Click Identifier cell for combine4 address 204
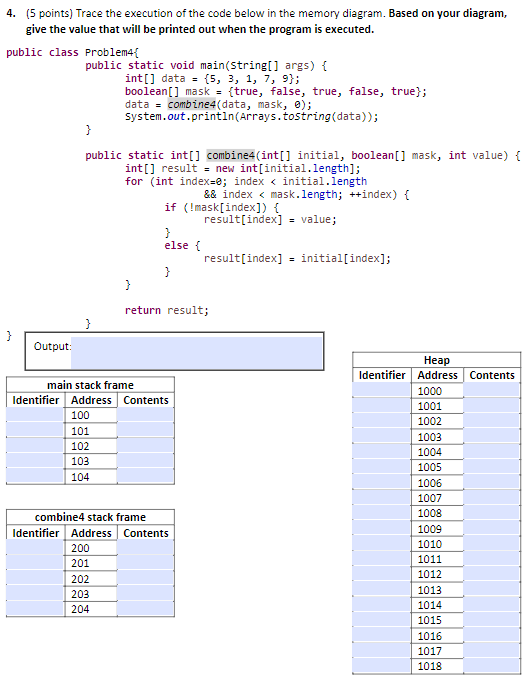The image size is (527, 692). [x=35, y=609]
